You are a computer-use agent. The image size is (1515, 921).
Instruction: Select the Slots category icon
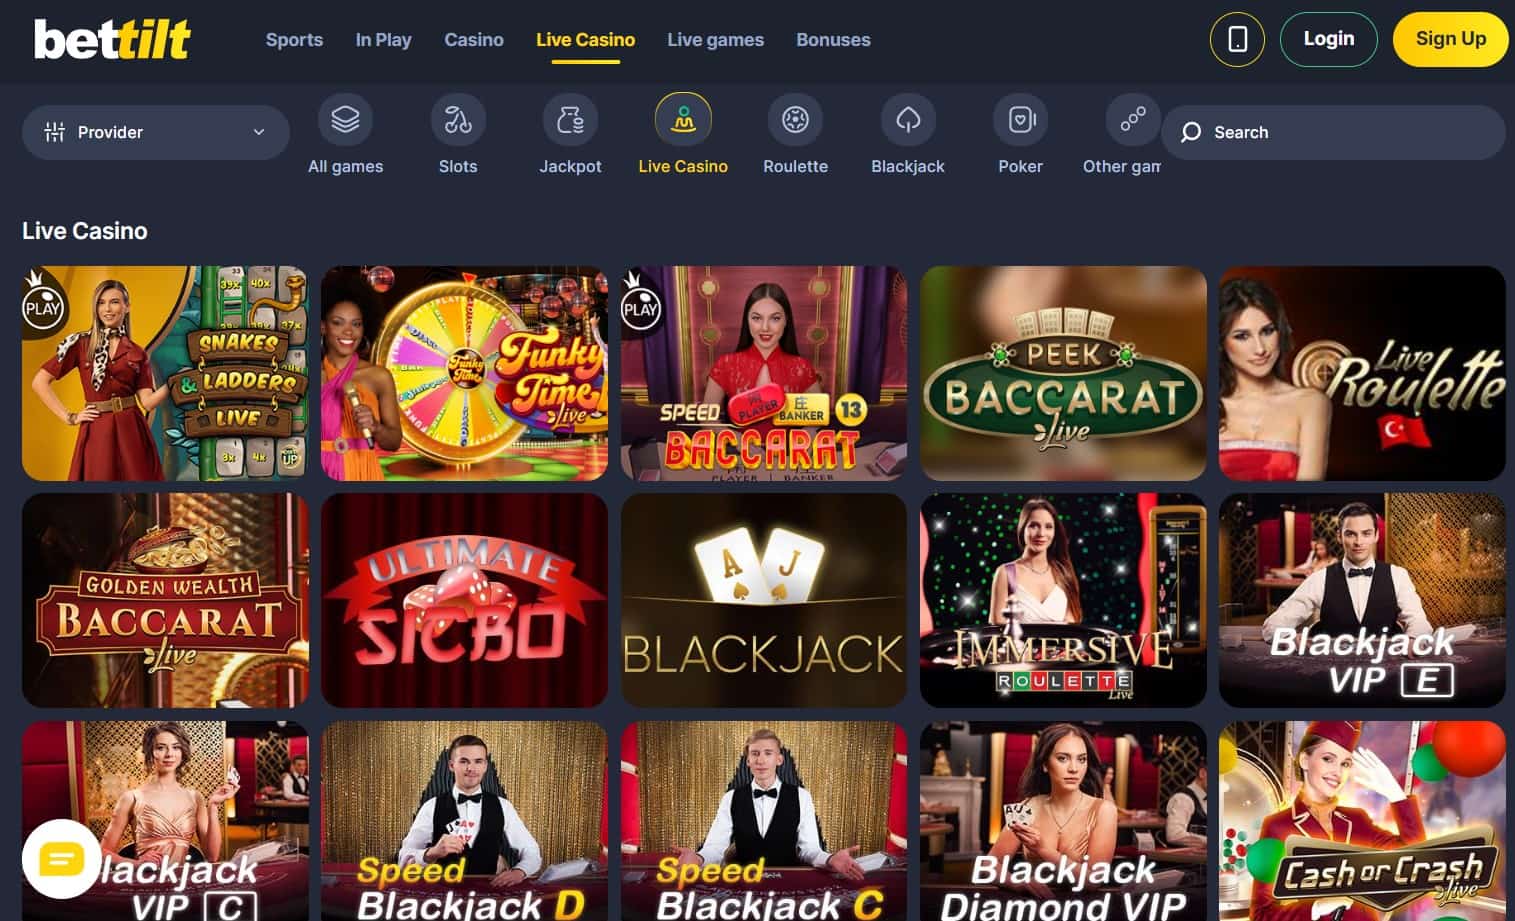pos(458,120)
